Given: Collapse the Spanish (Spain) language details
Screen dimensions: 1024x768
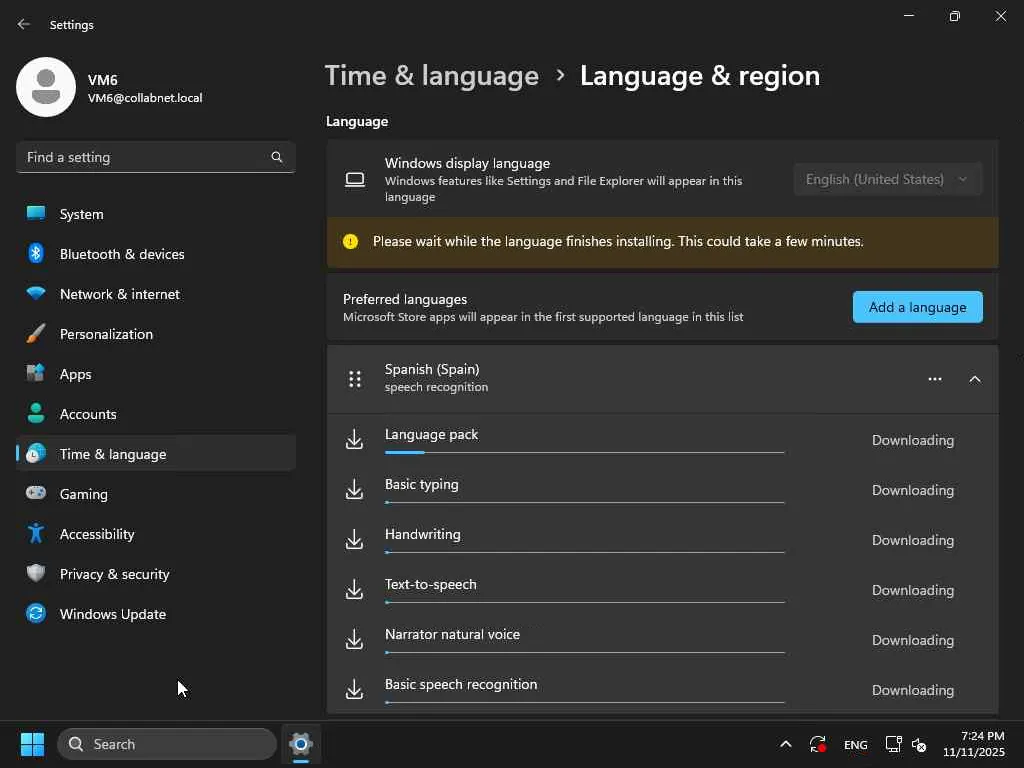Looking at the screenshot, I should [x=975, y=379].
